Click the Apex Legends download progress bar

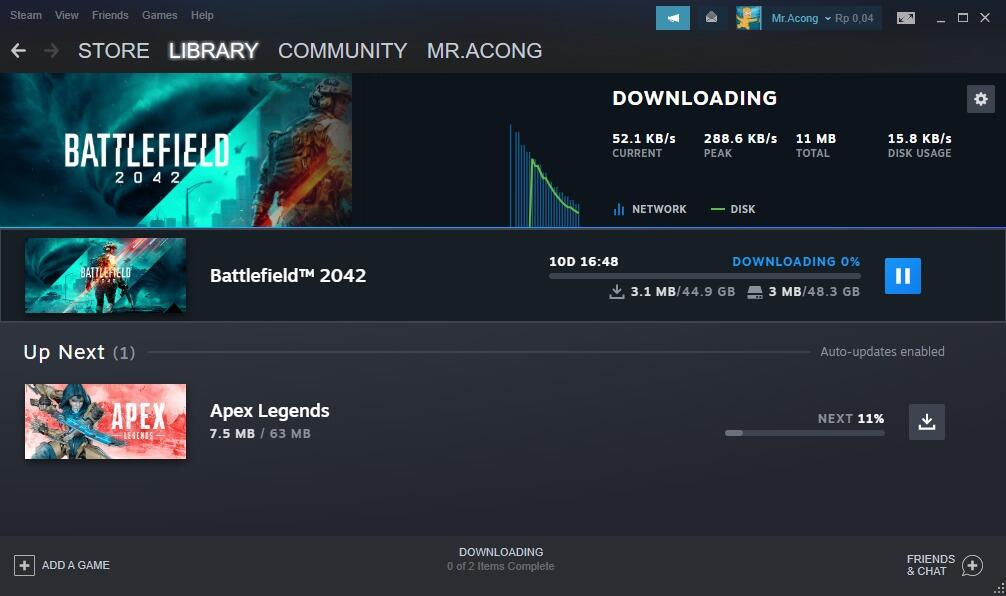pos(804,433)
